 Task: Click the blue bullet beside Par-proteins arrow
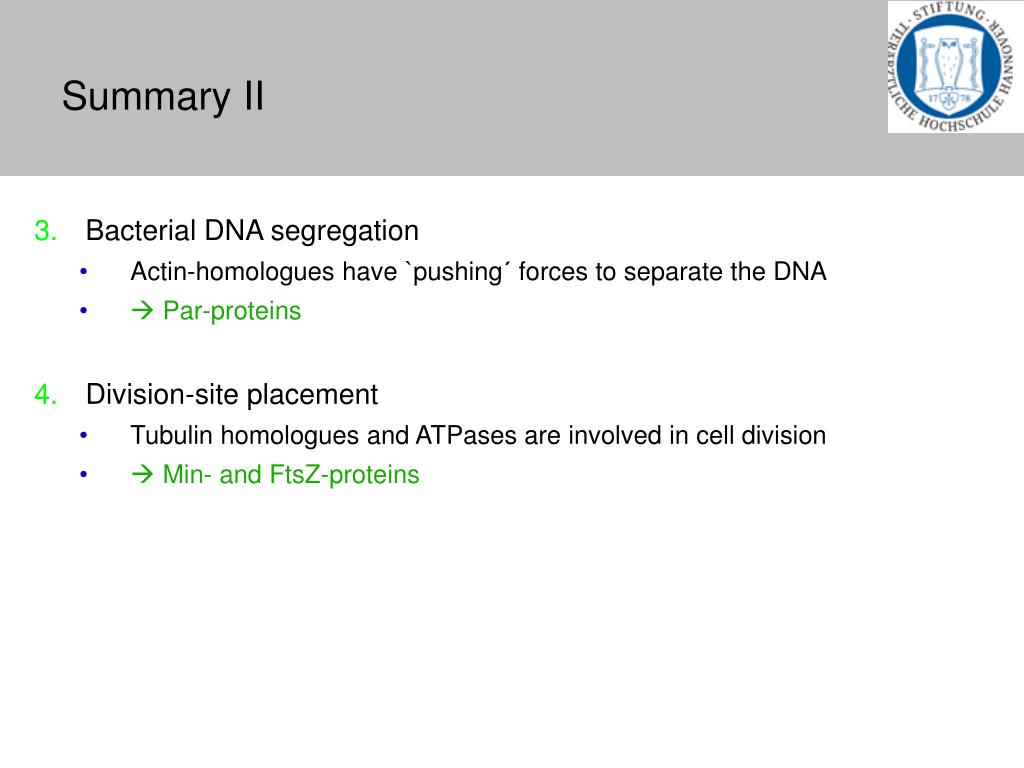[x=84, y=311]
